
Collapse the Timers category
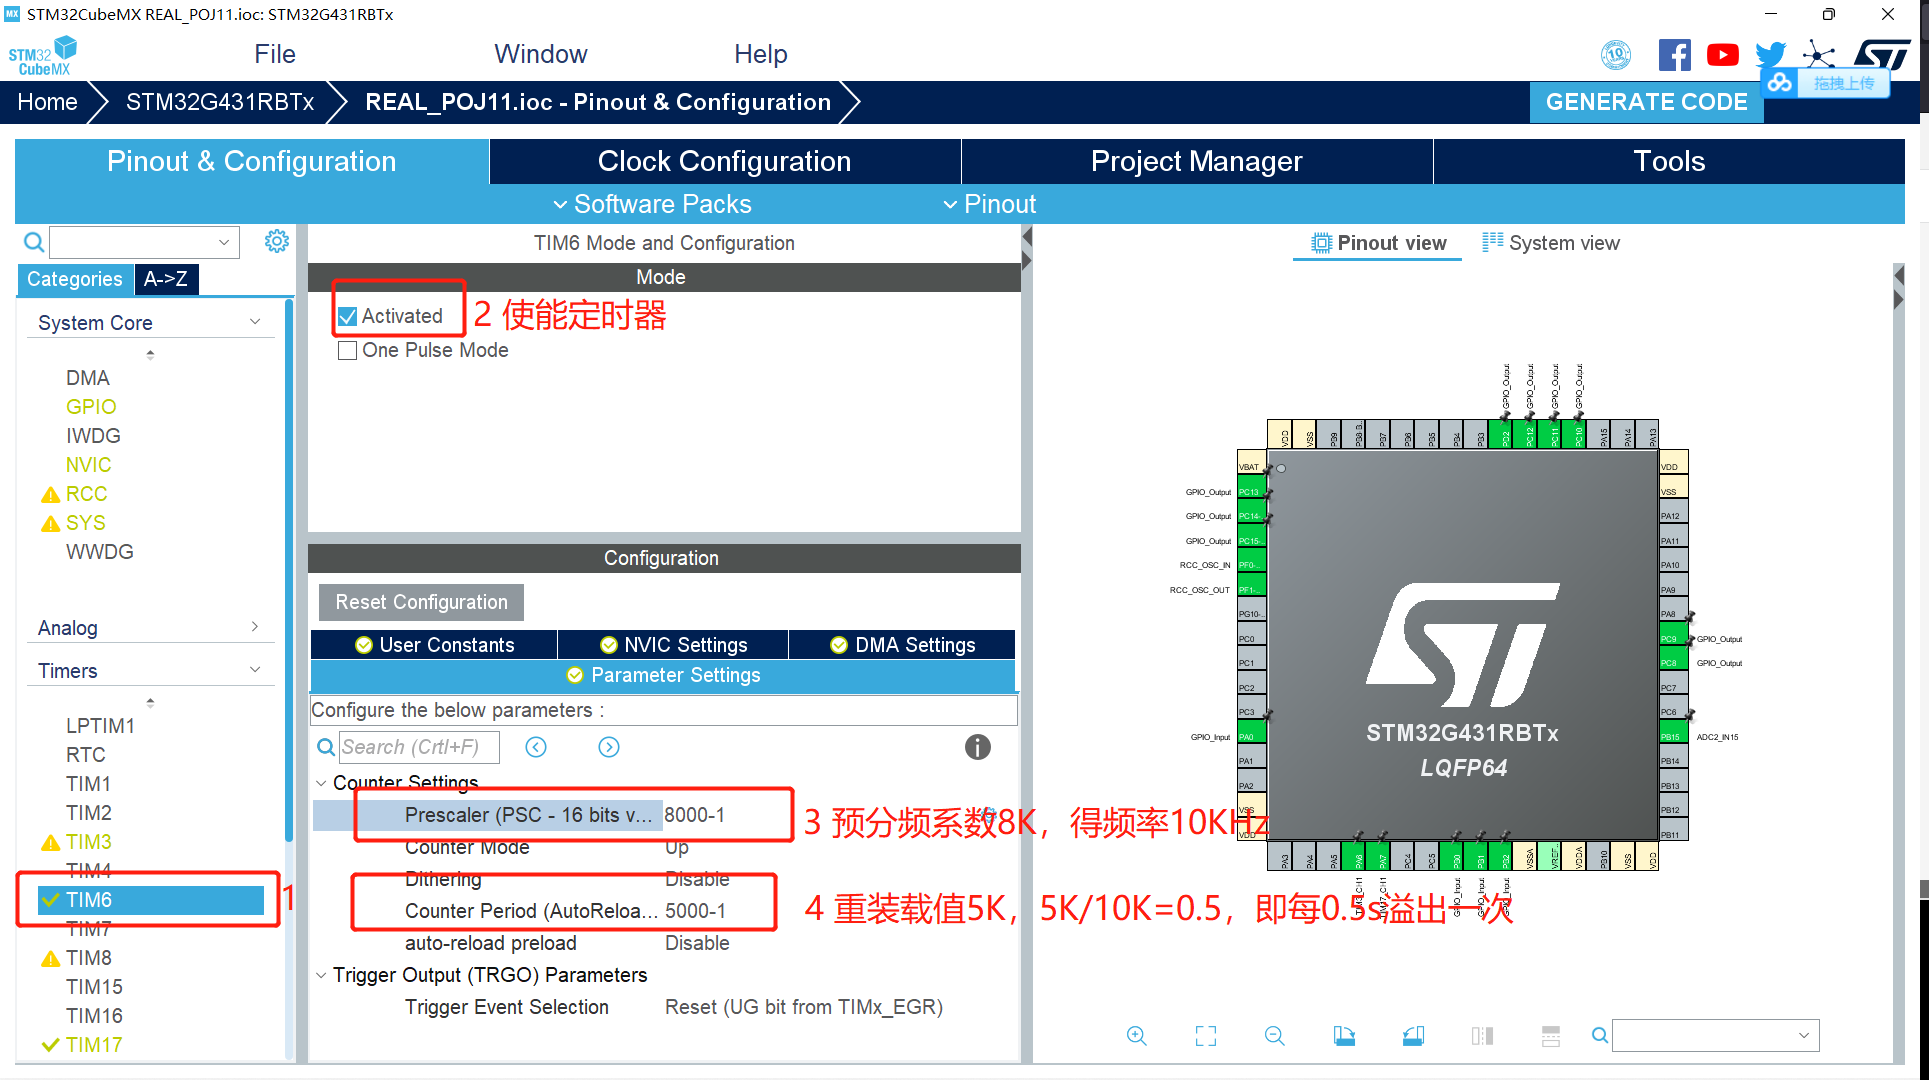[x=255, y=670]
